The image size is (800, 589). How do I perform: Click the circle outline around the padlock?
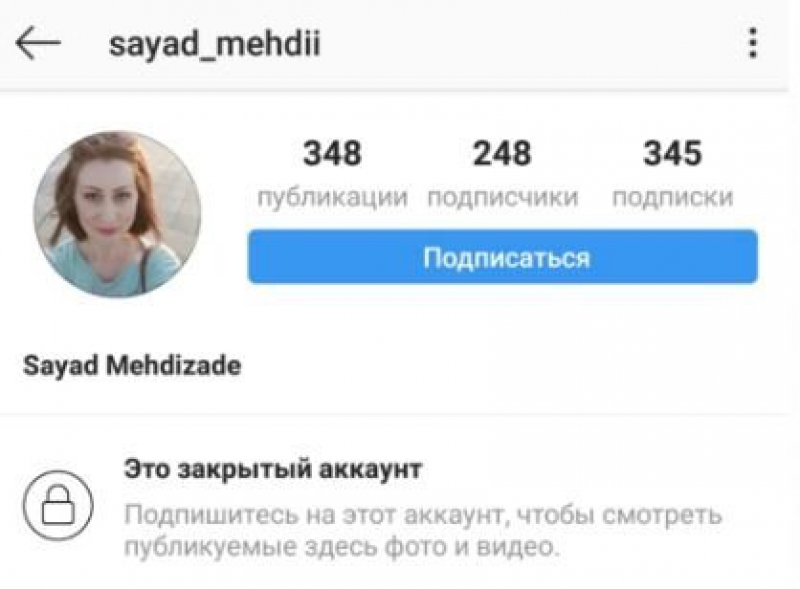tap(58, 505)
